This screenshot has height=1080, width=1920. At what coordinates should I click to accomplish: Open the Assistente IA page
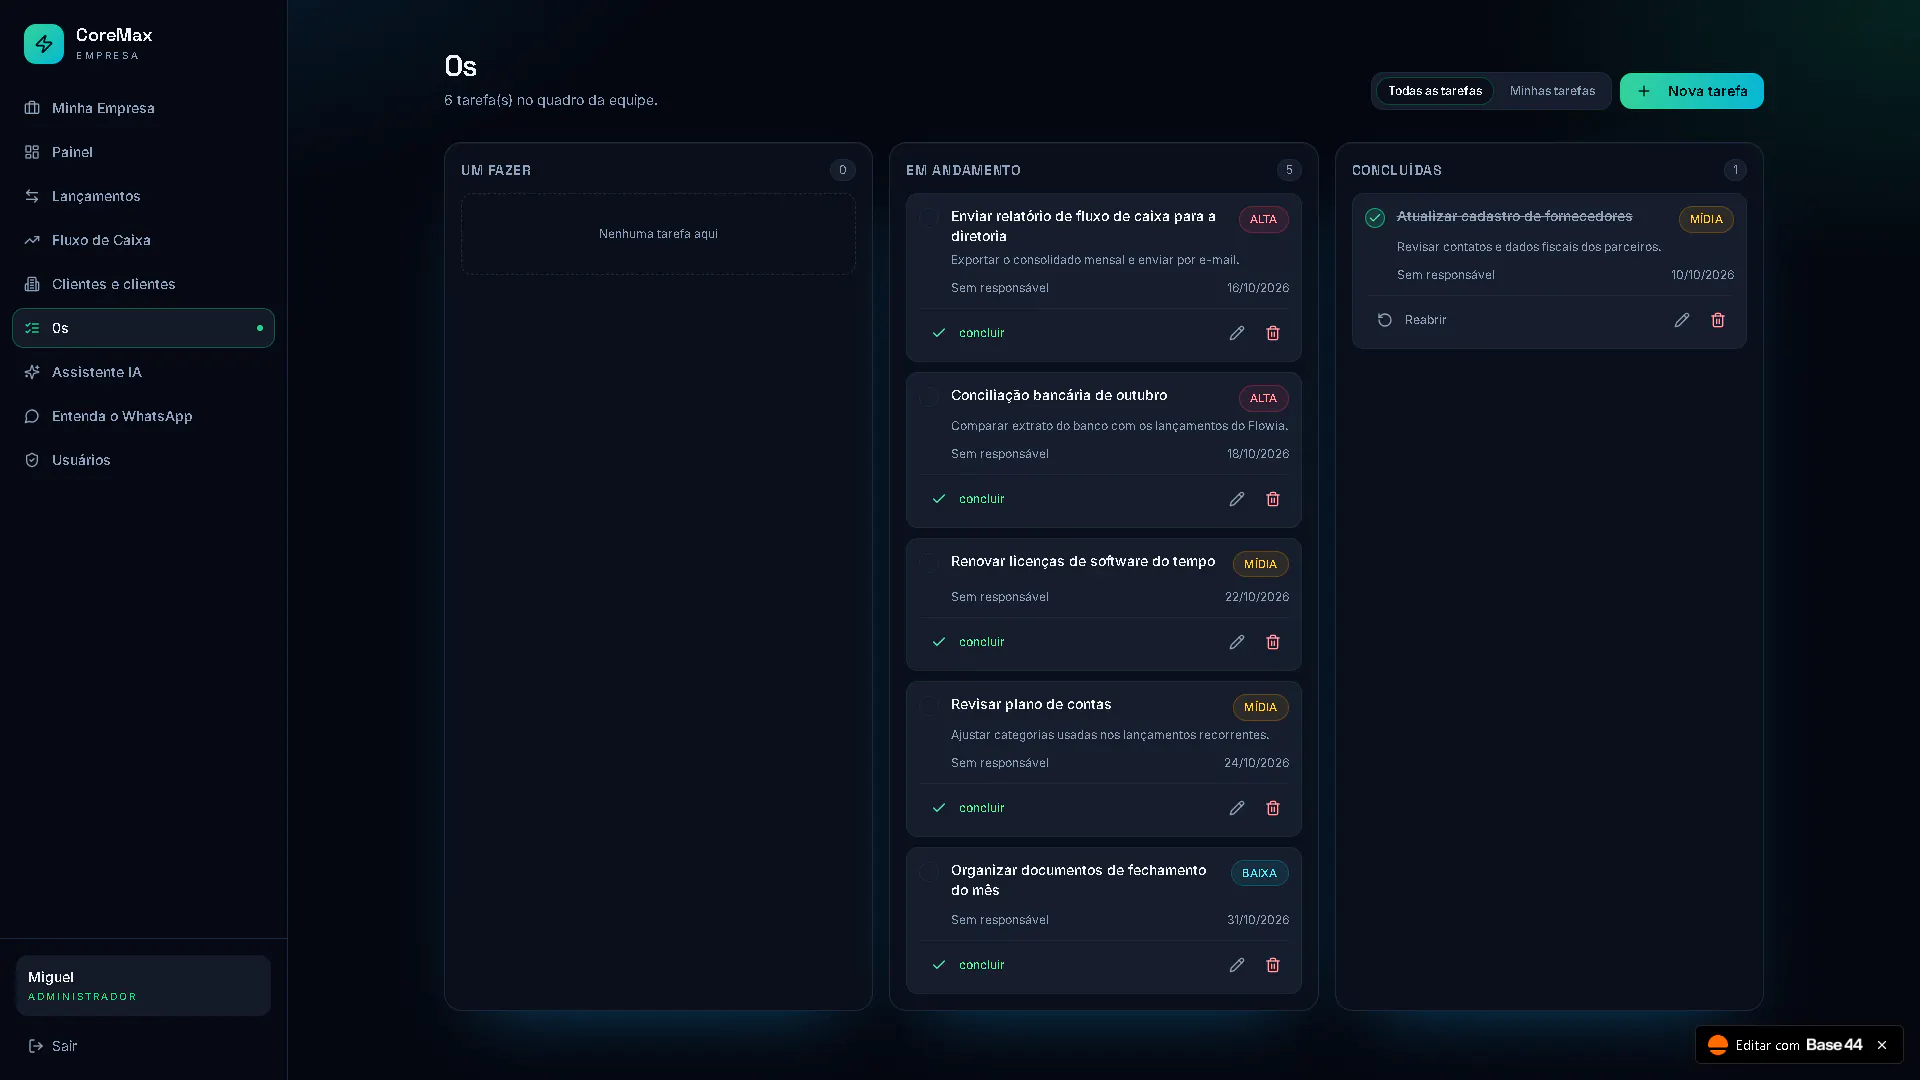[x=143, y=372]
